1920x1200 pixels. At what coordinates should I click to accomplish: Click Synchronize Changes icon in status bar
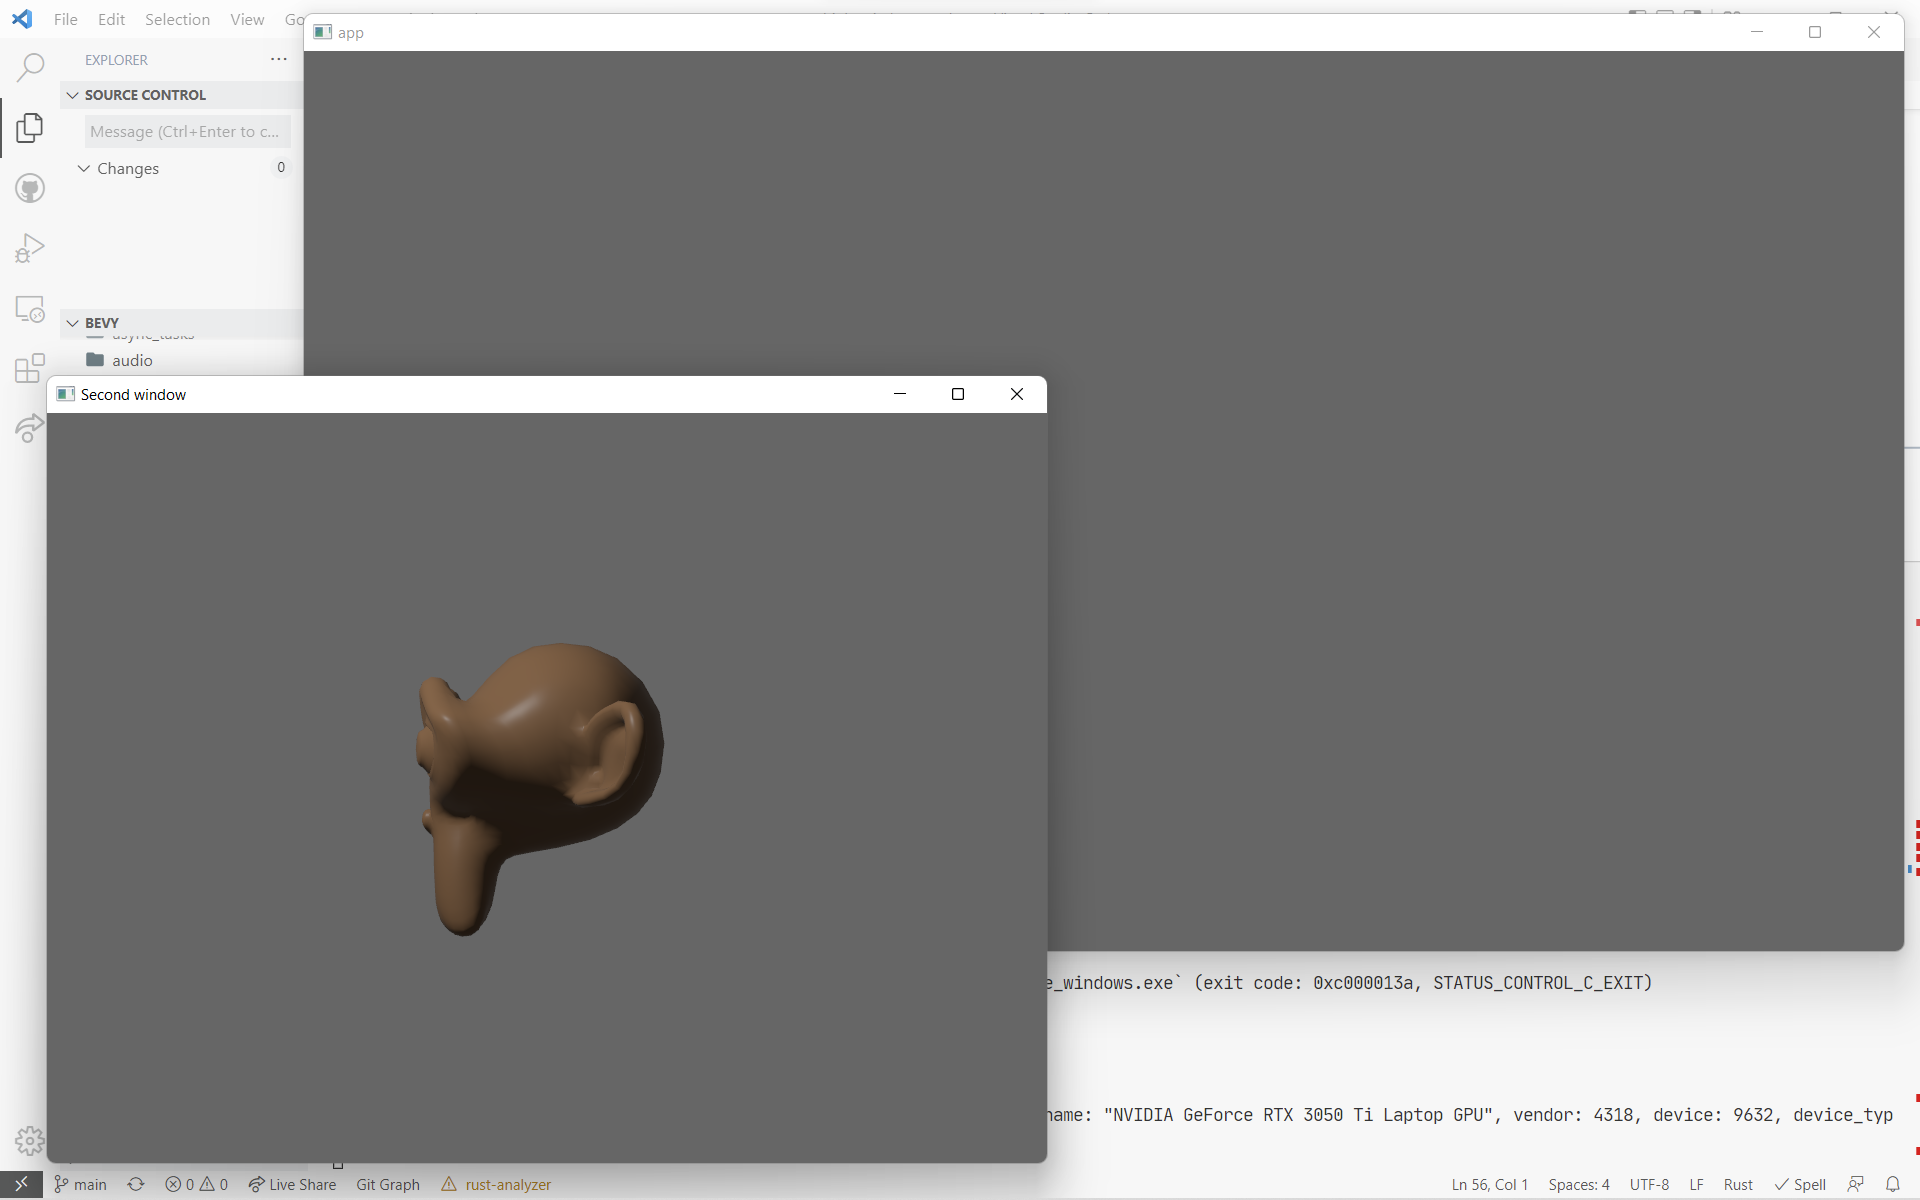pos(136,1184)
